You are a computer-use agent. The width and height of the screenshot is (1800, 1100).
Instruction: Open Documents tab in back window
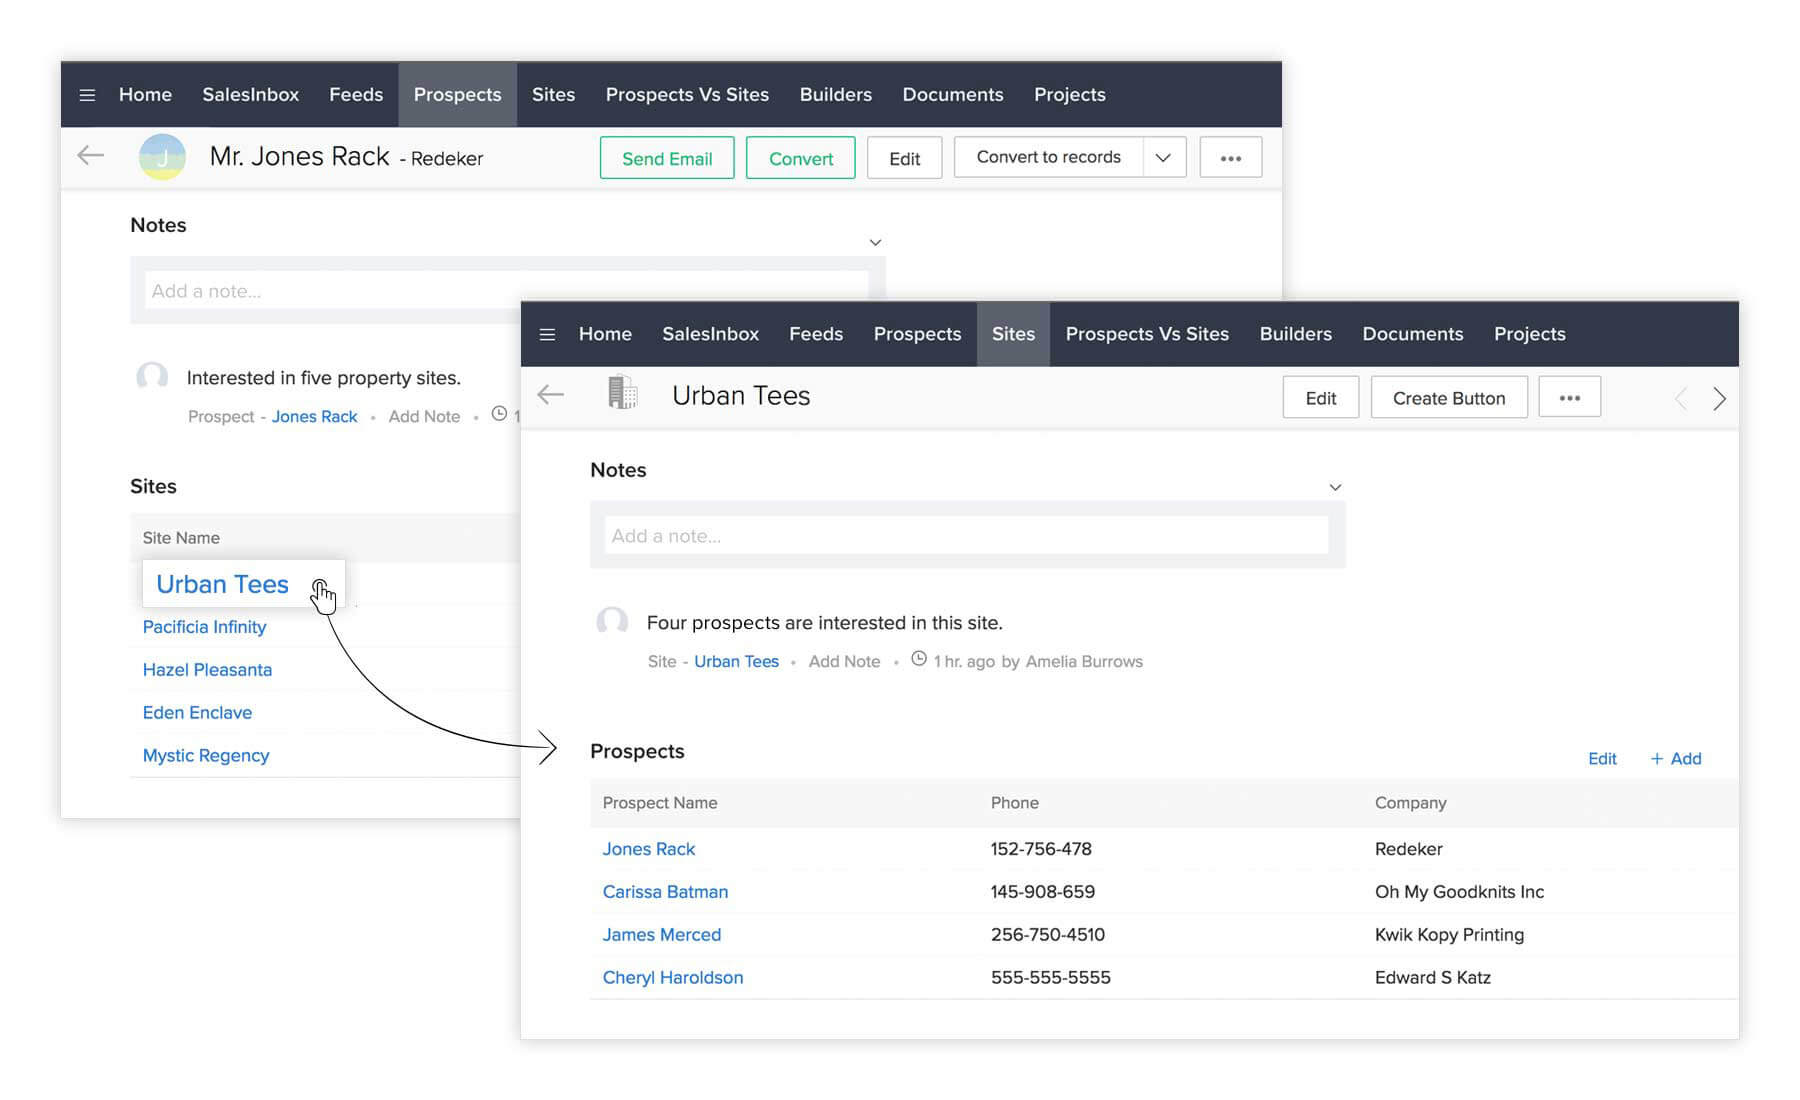pos(952,94)
